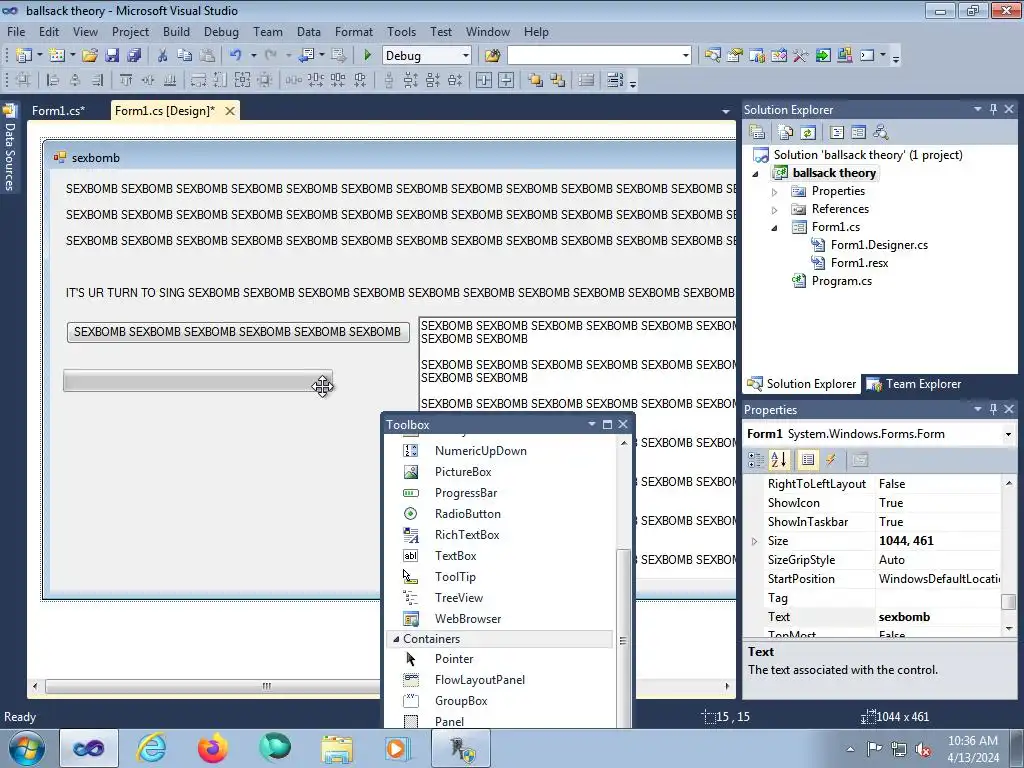This screenshot has height=768, width=1024.
Task: Click the Bring to Front layout icon
Action: 536,80
